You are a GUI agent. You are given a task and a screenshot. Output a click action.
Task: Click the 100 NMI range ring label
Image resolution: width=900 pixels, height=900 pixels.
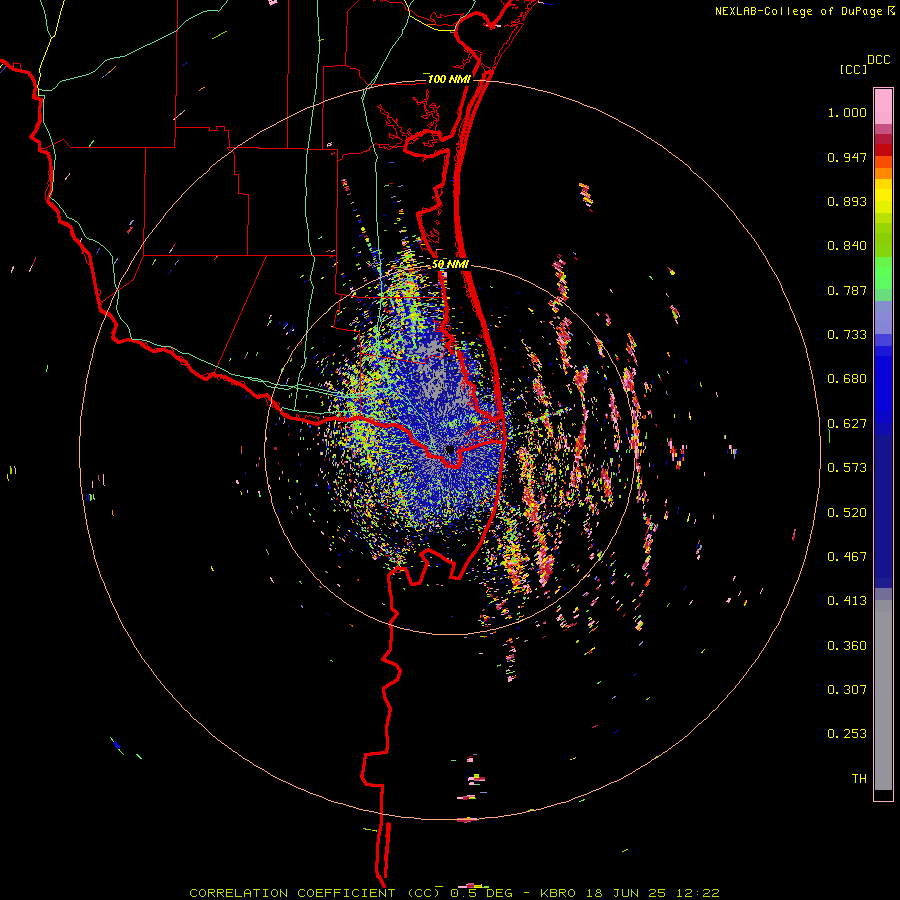pyautogui.click(x=449, y=79)
